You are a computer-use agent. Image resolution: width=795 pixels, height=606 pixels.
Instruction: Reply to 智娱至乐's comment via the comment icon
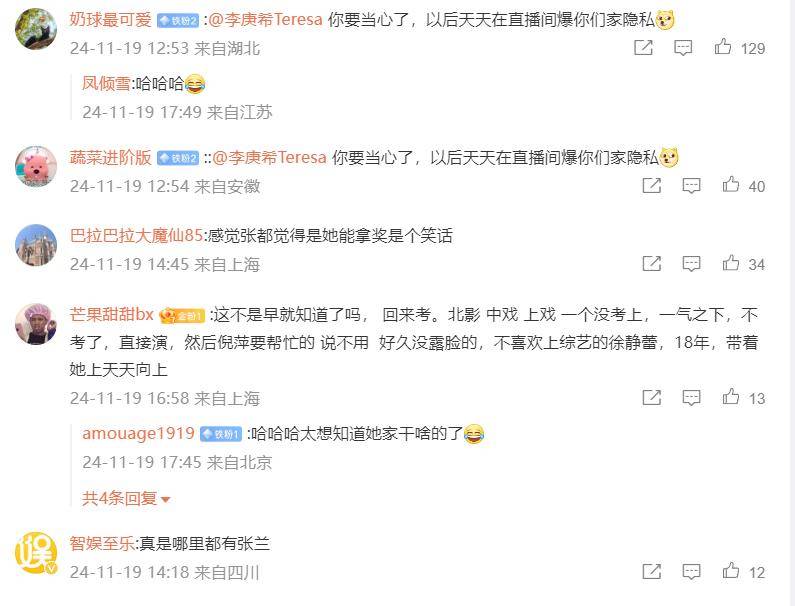point(691,572)
